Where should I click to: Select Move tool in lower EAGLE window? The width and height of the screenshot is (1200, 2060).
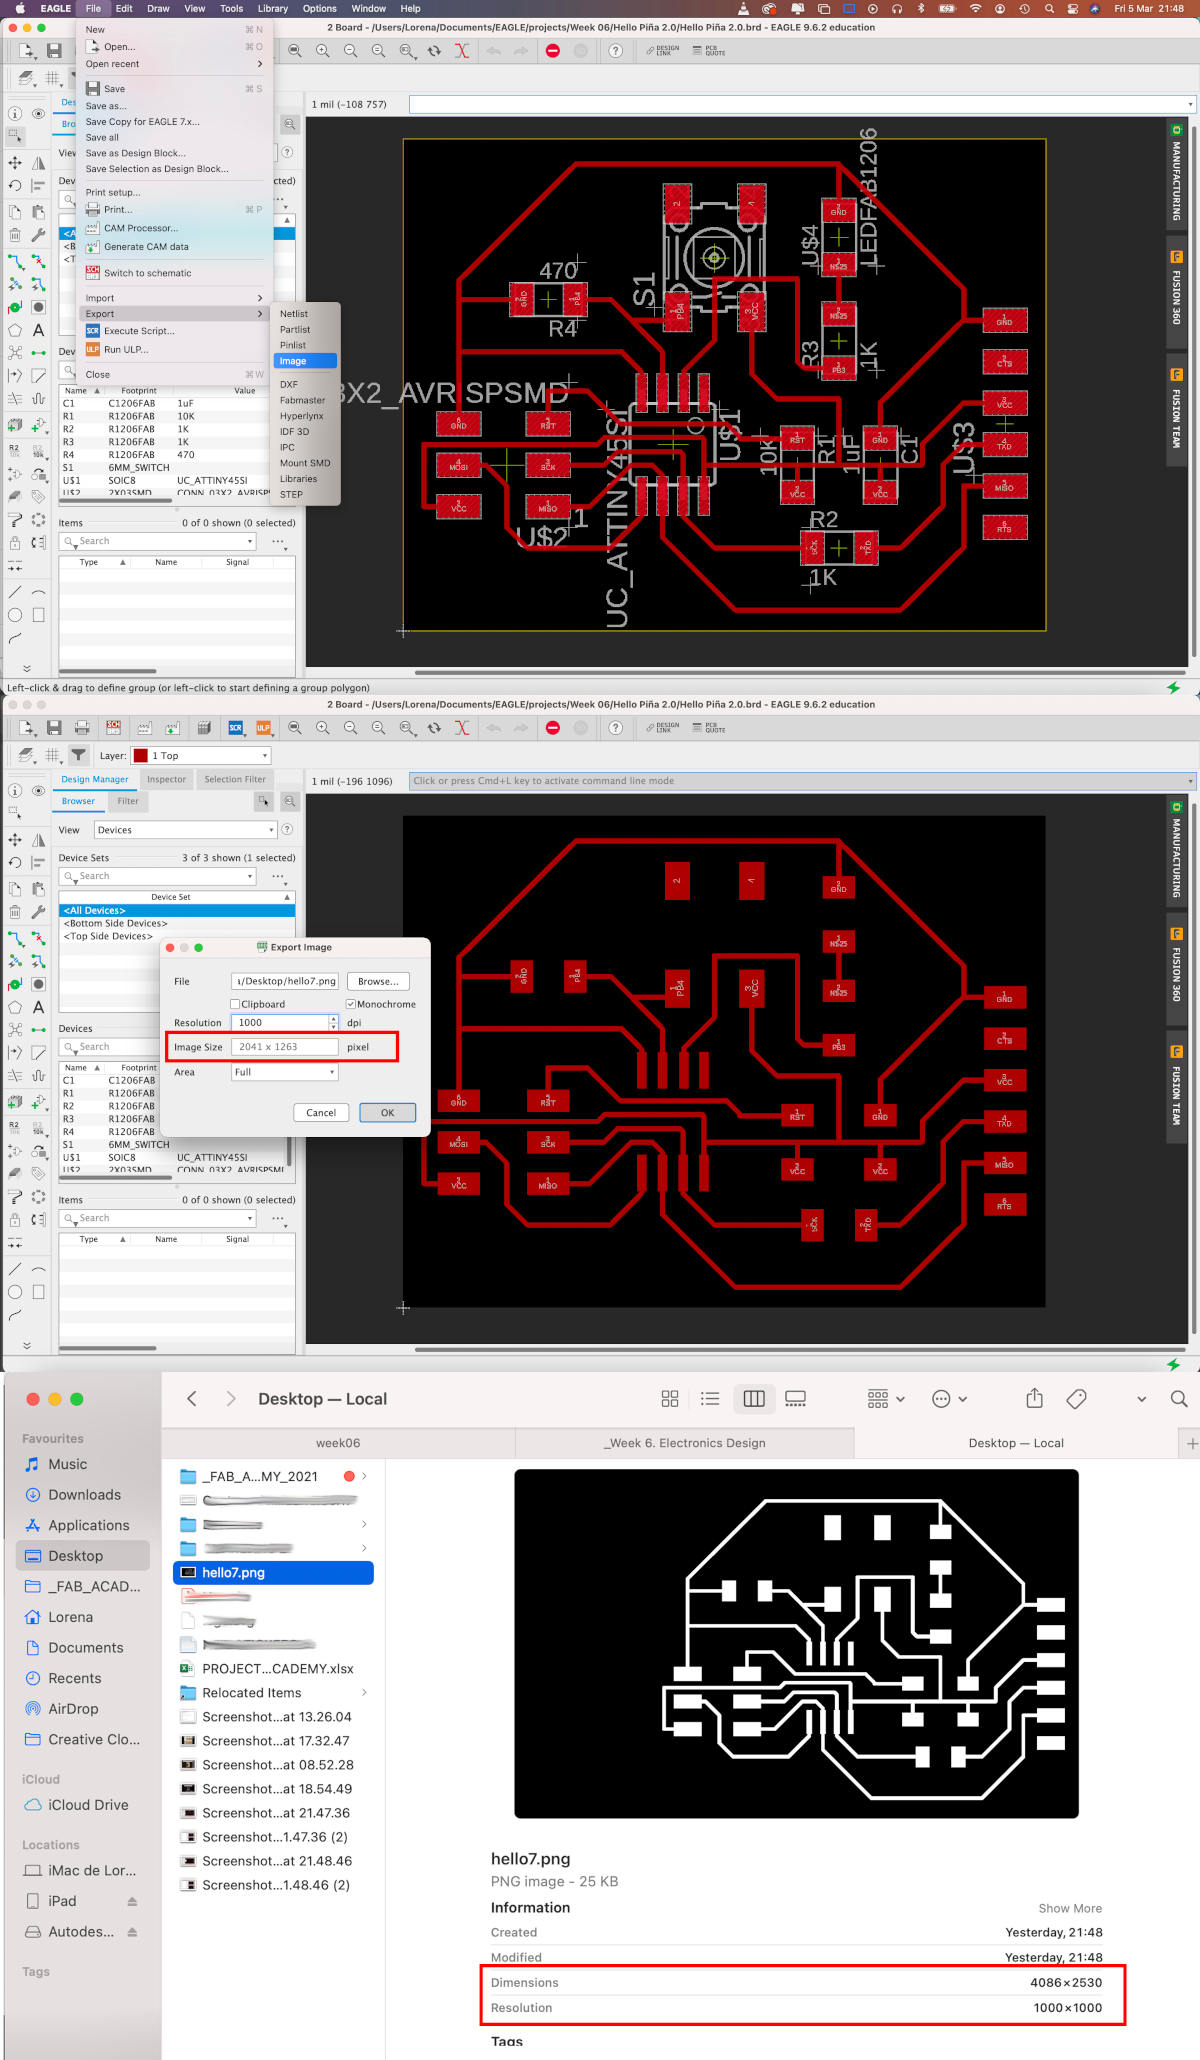pyautogui.click(x=15, y=840)
